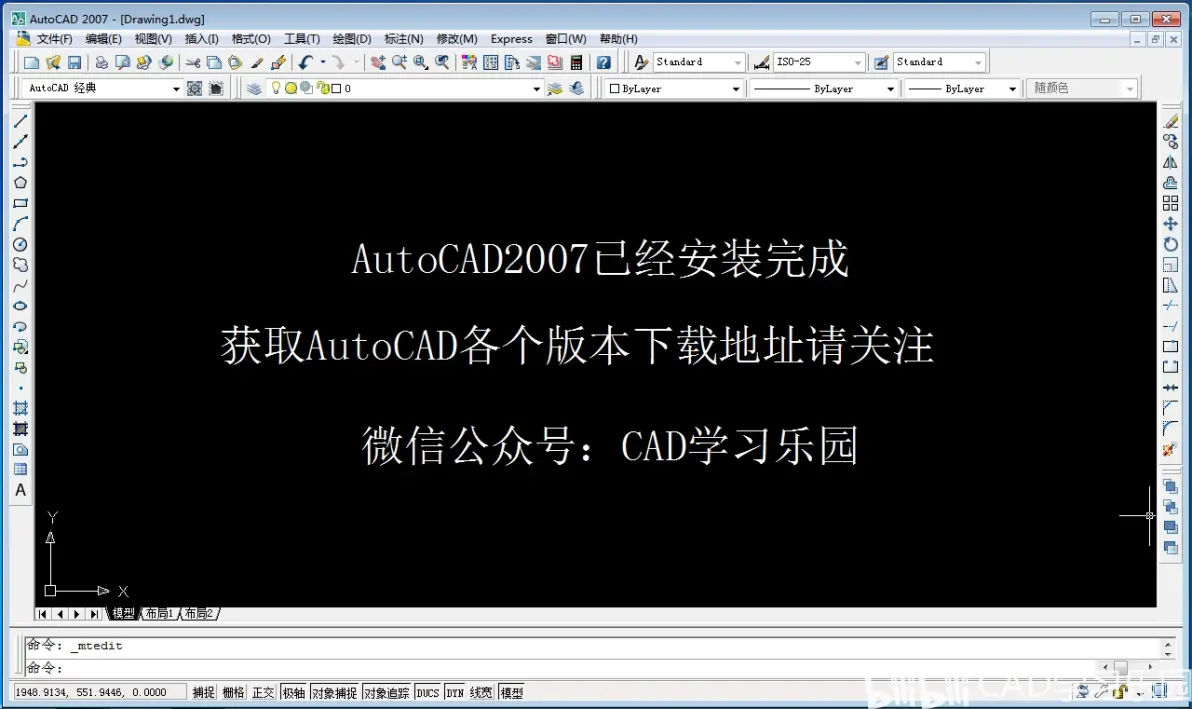Select the Arc drawing tool
1192x709 pixels.
coord(21,223)
